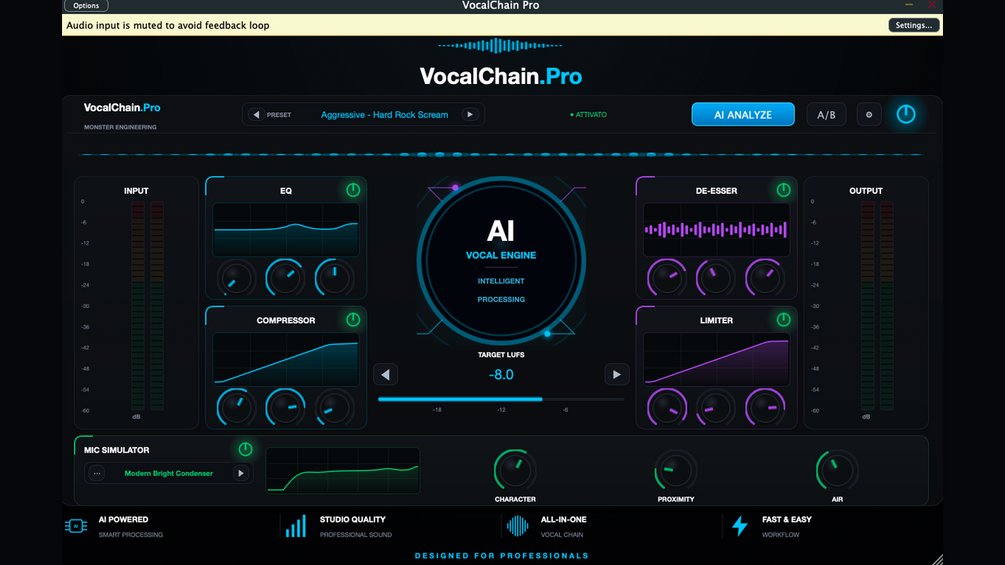Screen dimensions: 1005x565
Task: Click the Fast & Easy lightning icon
Action: pyautogui.click(x=740, y=526)
